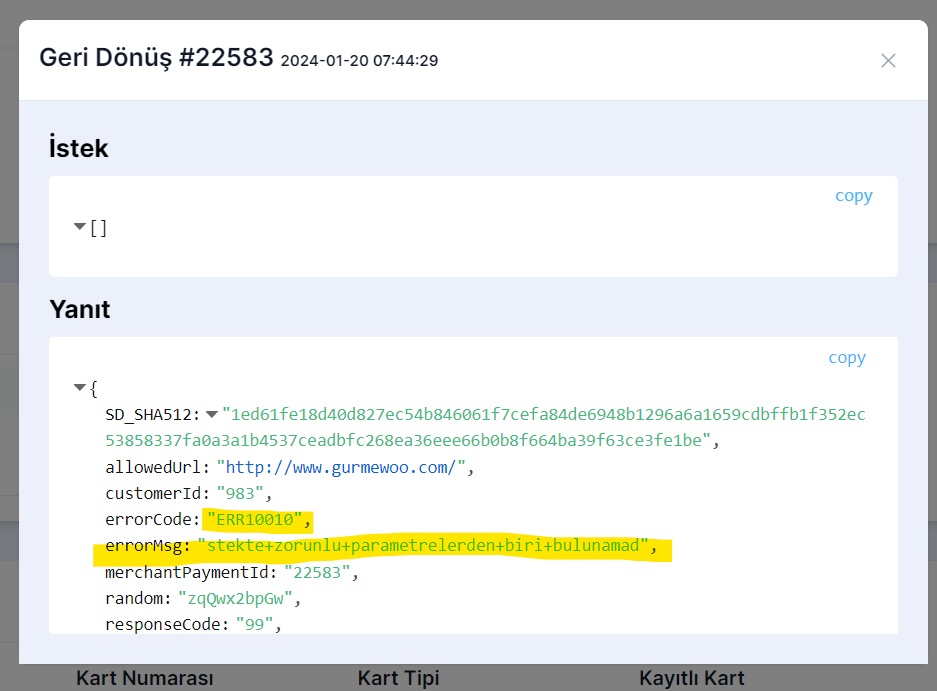Click the 2024-01-20 07:44:29 timestamp
The width and height of the screenshot is (937, 691).
point(359,61)
